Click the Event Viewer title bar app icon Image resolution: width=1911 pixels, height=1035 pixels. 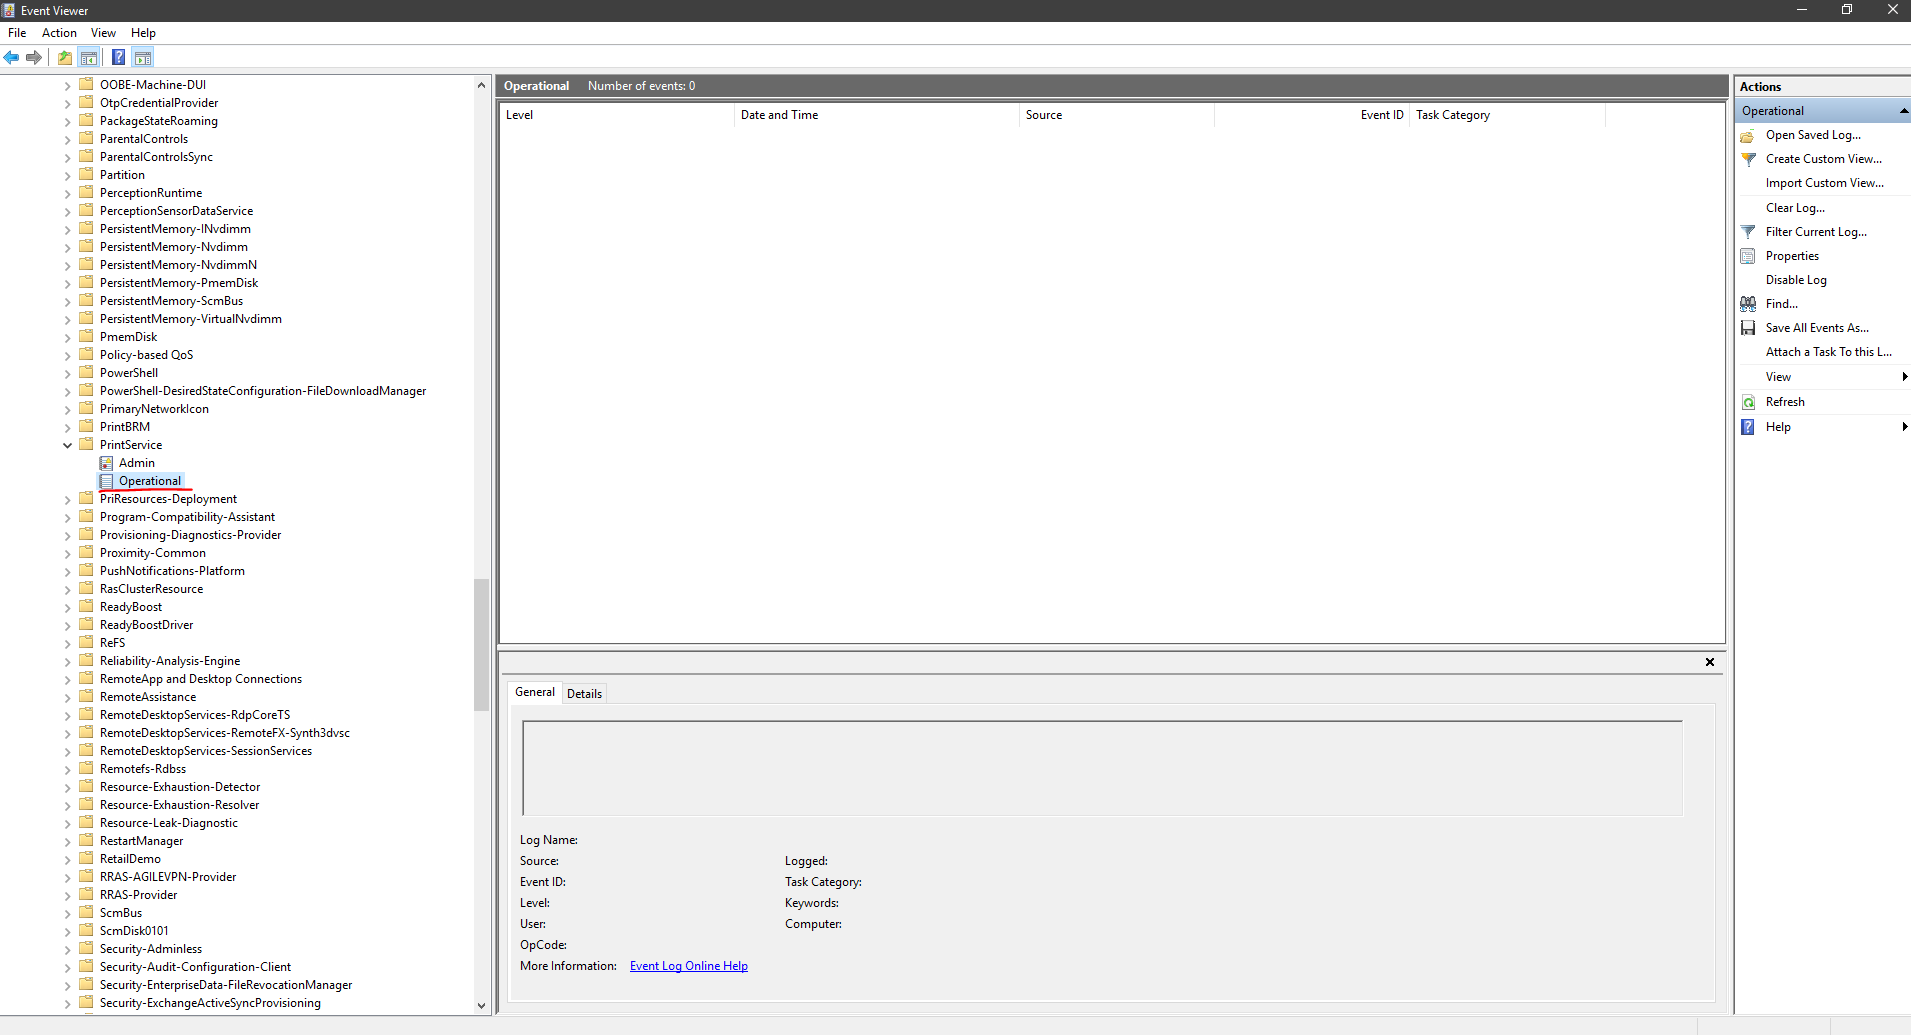coord(8,10)
